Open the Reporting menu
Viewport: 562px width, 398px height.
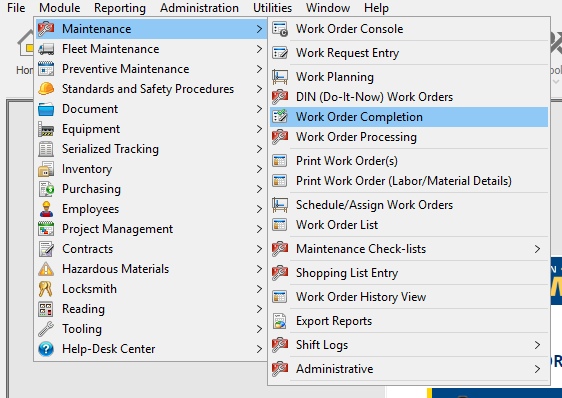coord(120,8)
